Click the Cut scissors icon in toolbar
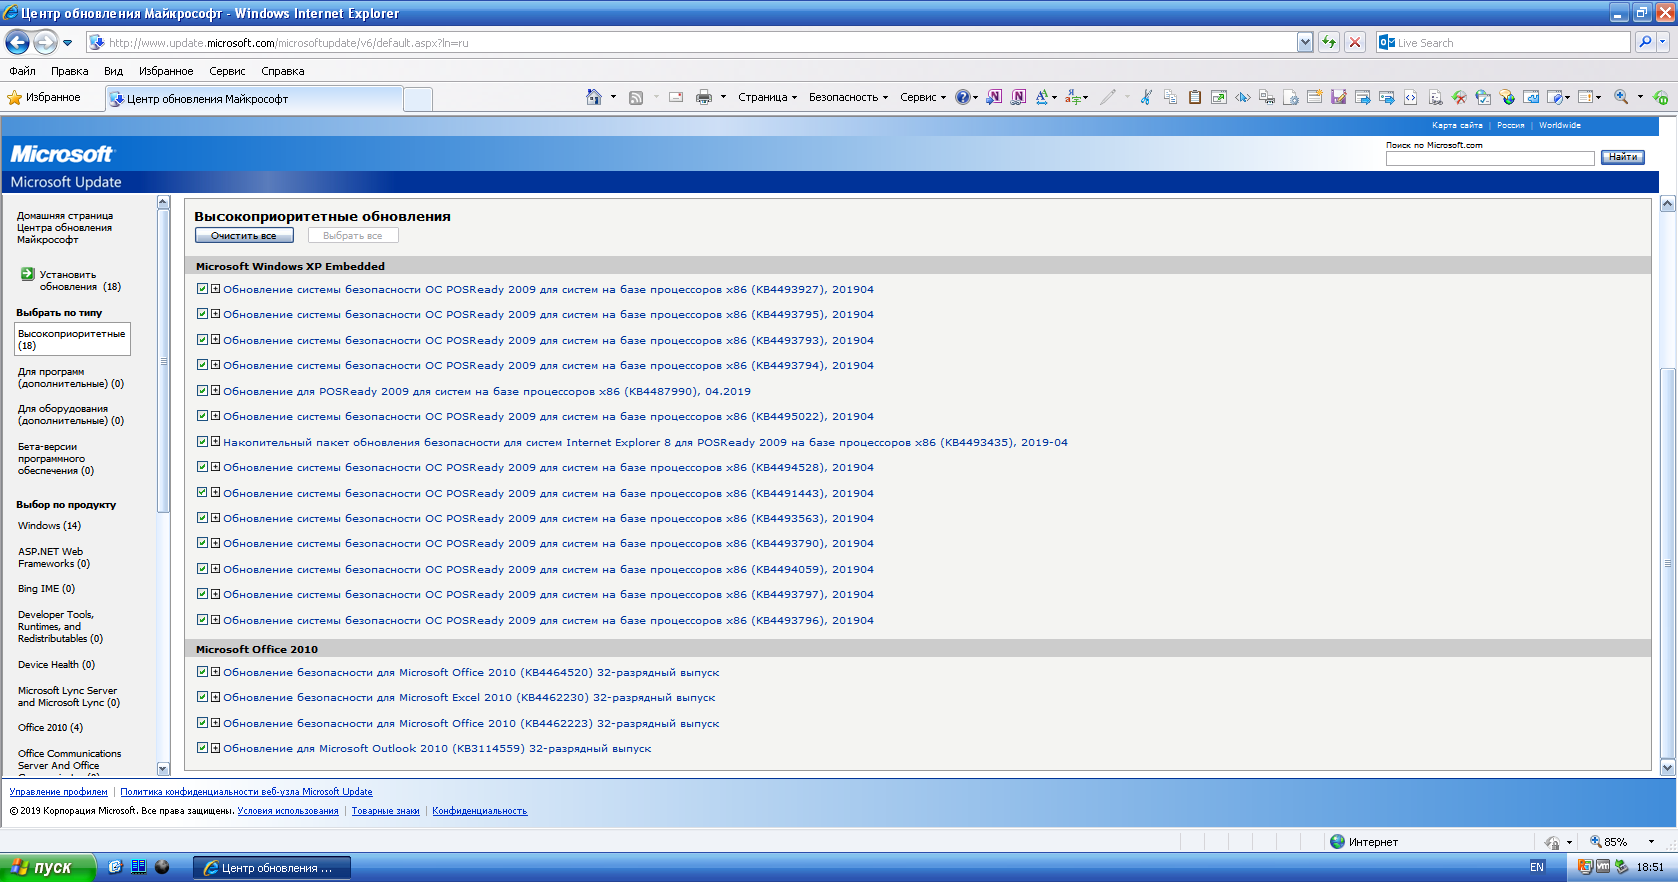The width and height of the screenshot is (1678, 882). click(x=1146, y=97)
